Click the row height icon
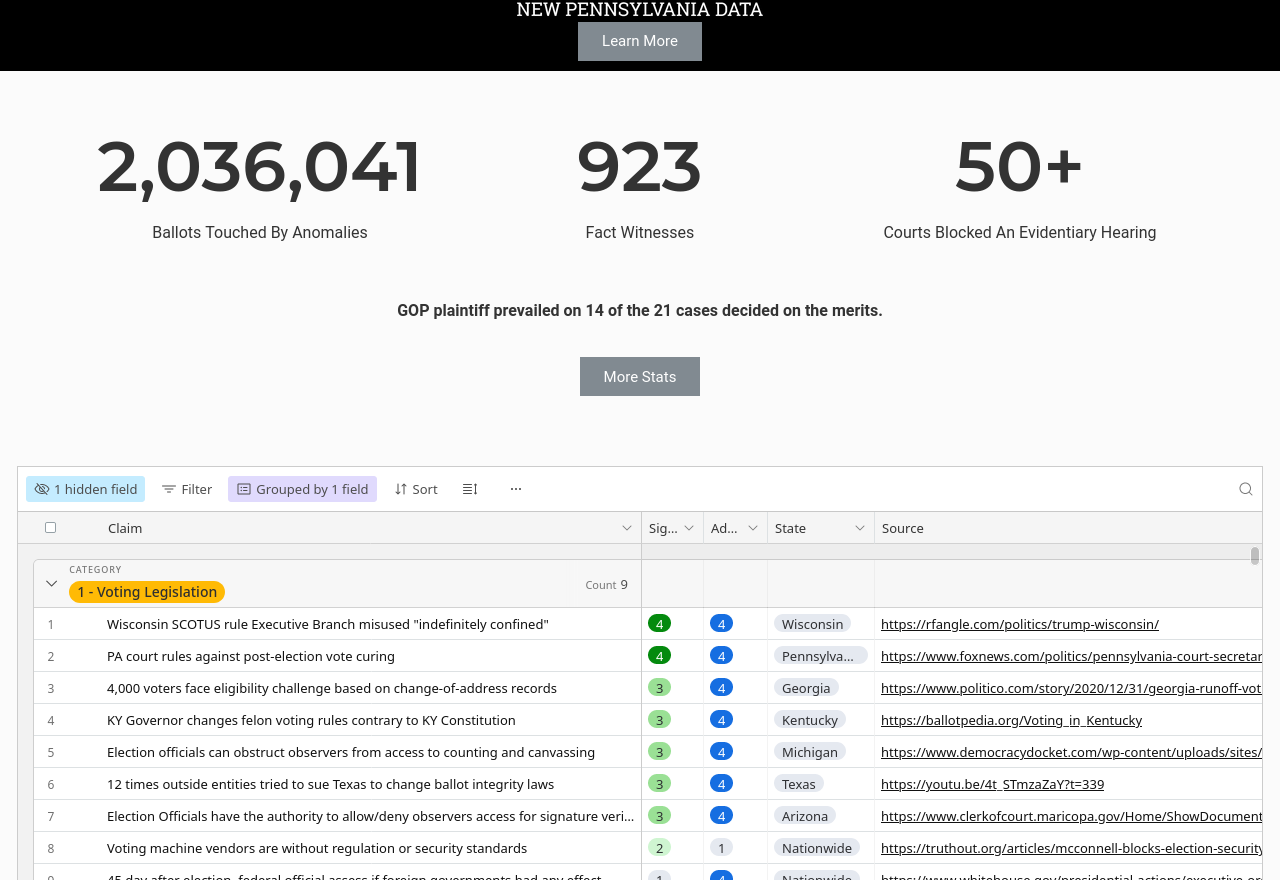Viewport: 1280px width, 880px height. coord(470,489)
